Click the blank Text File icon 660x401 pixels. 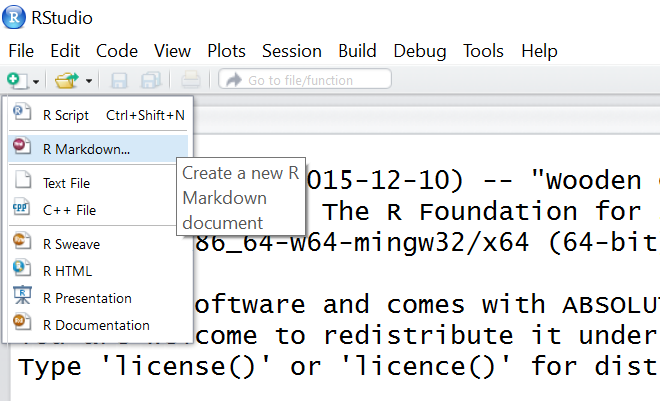coord(23,180)
